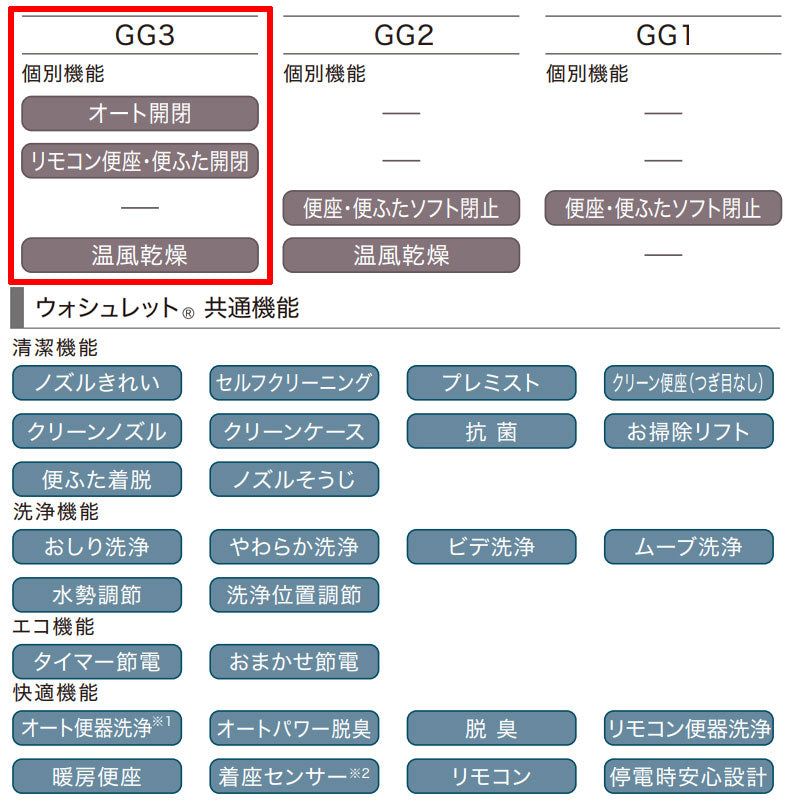Viewport: 800px width, 800px height.
Task: Choose the プレミスト feature badge
Action: [491, 383]
